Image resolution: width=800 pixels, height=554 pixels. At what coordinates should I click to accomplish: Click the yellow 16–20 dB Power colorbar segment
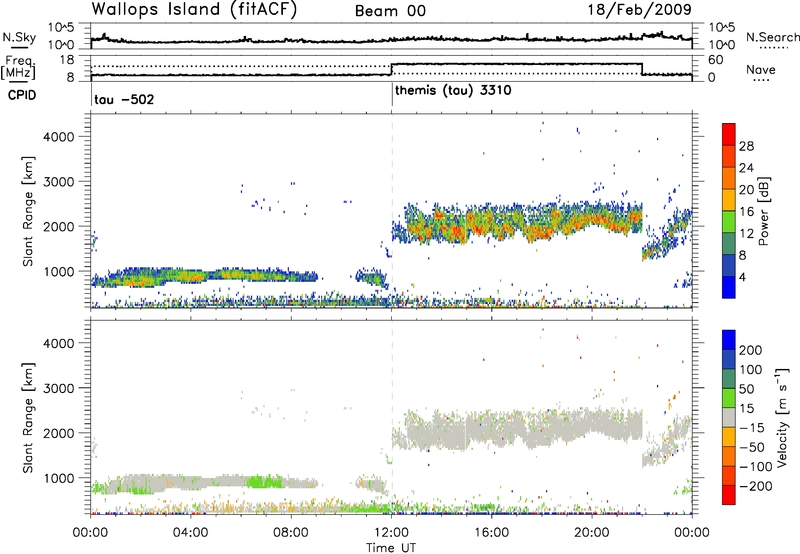729,199
